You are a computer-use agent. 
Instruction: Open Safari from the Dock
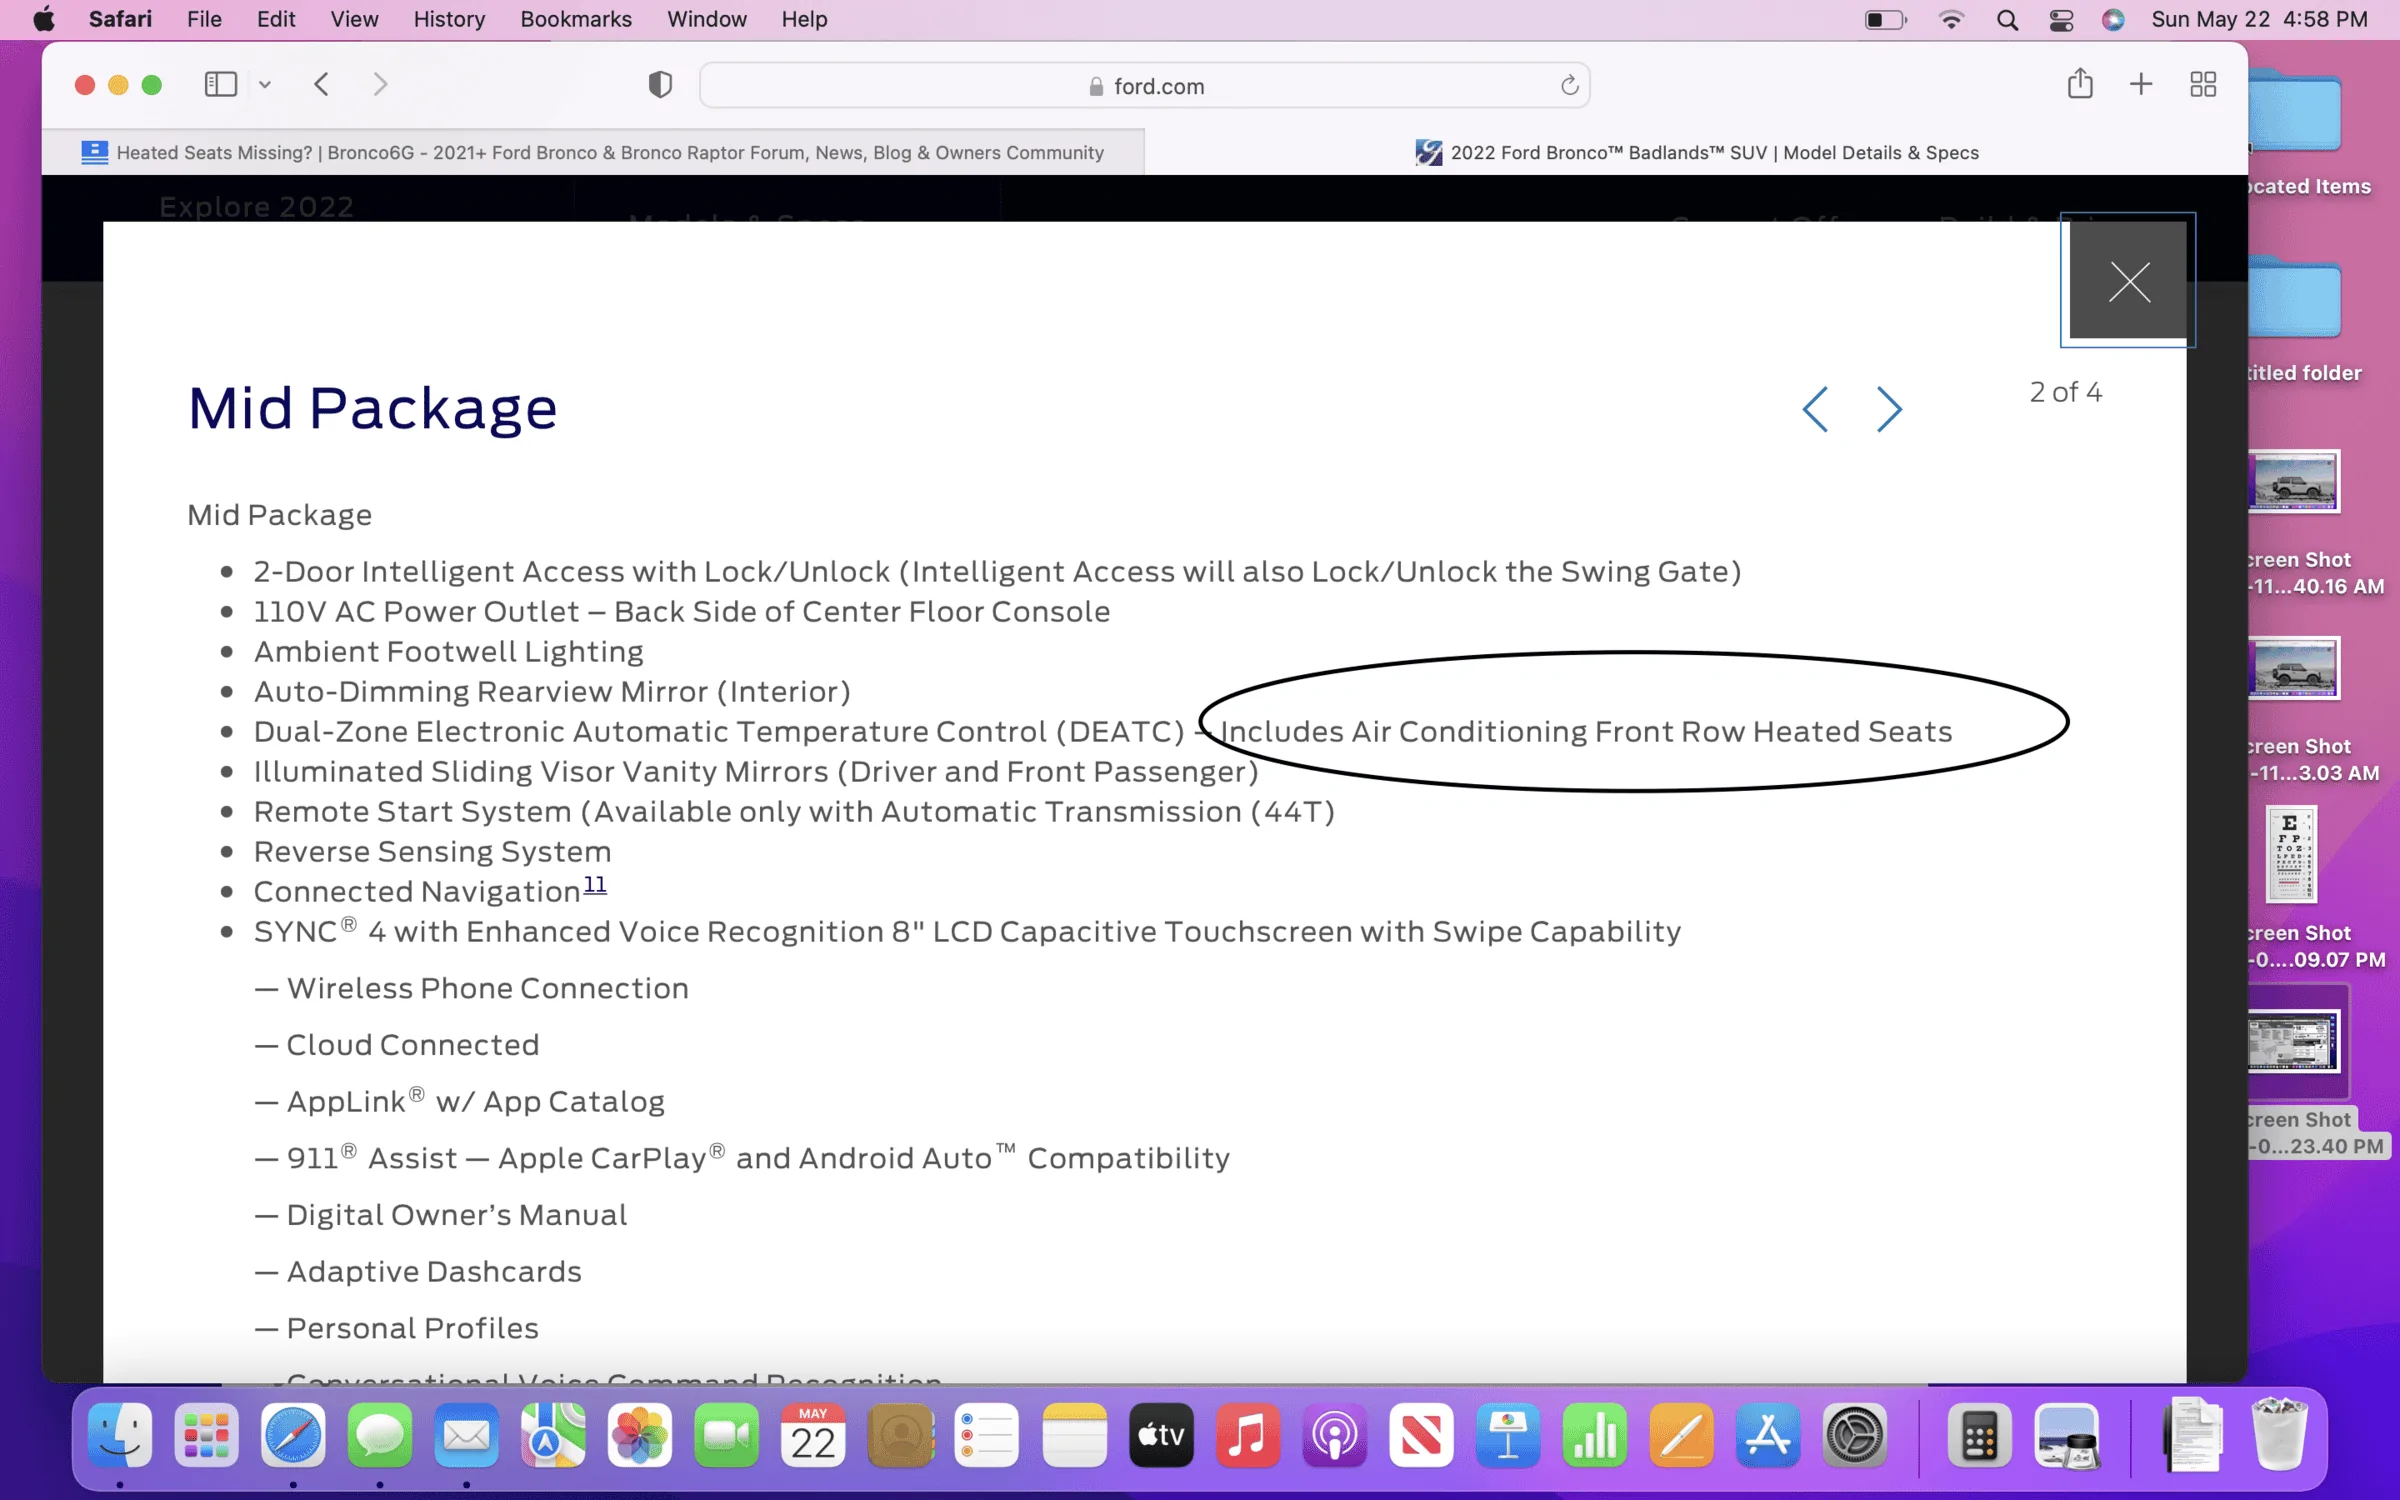tap(293, 1436)
